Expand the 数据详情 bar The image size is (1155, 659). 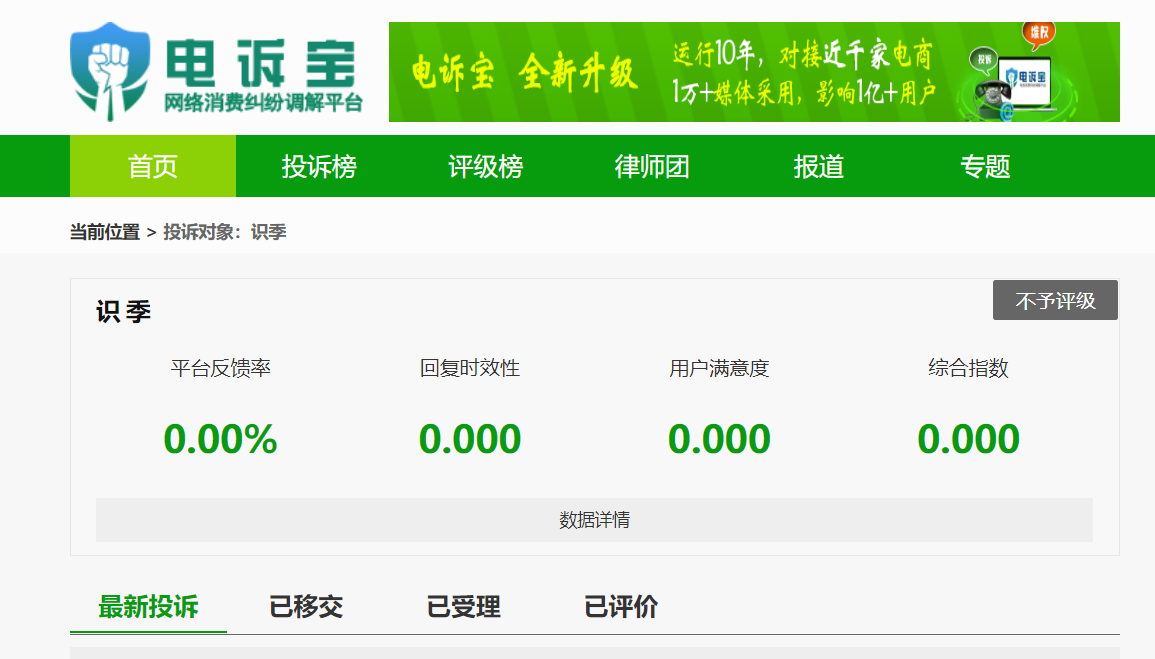tap(594, 520)
